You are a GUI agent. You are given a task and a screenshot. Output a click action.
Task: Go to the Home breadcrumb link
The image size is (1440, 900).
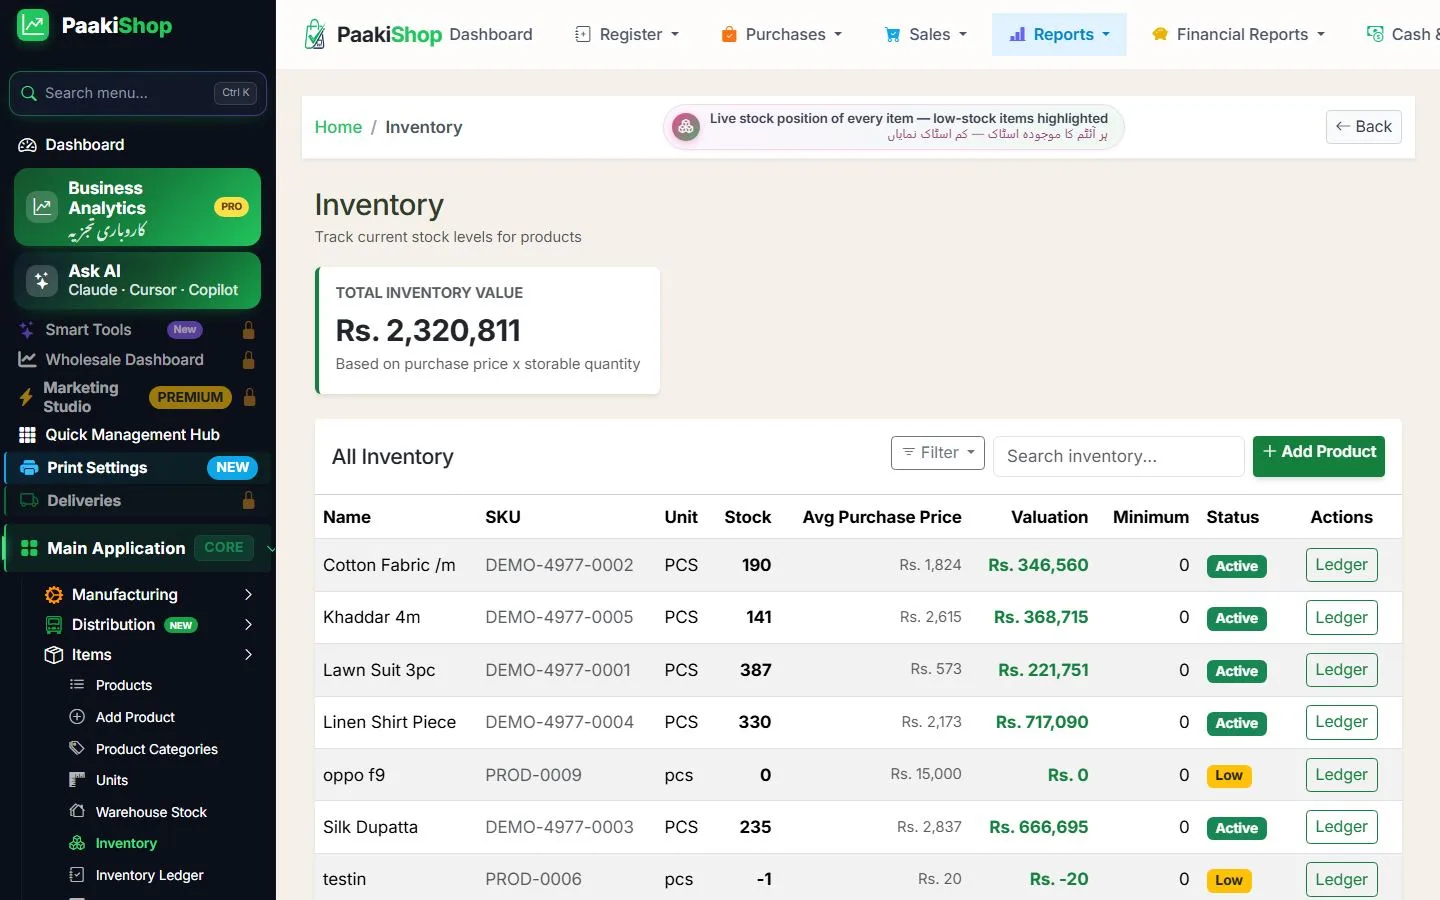pyautogui.click(x=338, y=127)
